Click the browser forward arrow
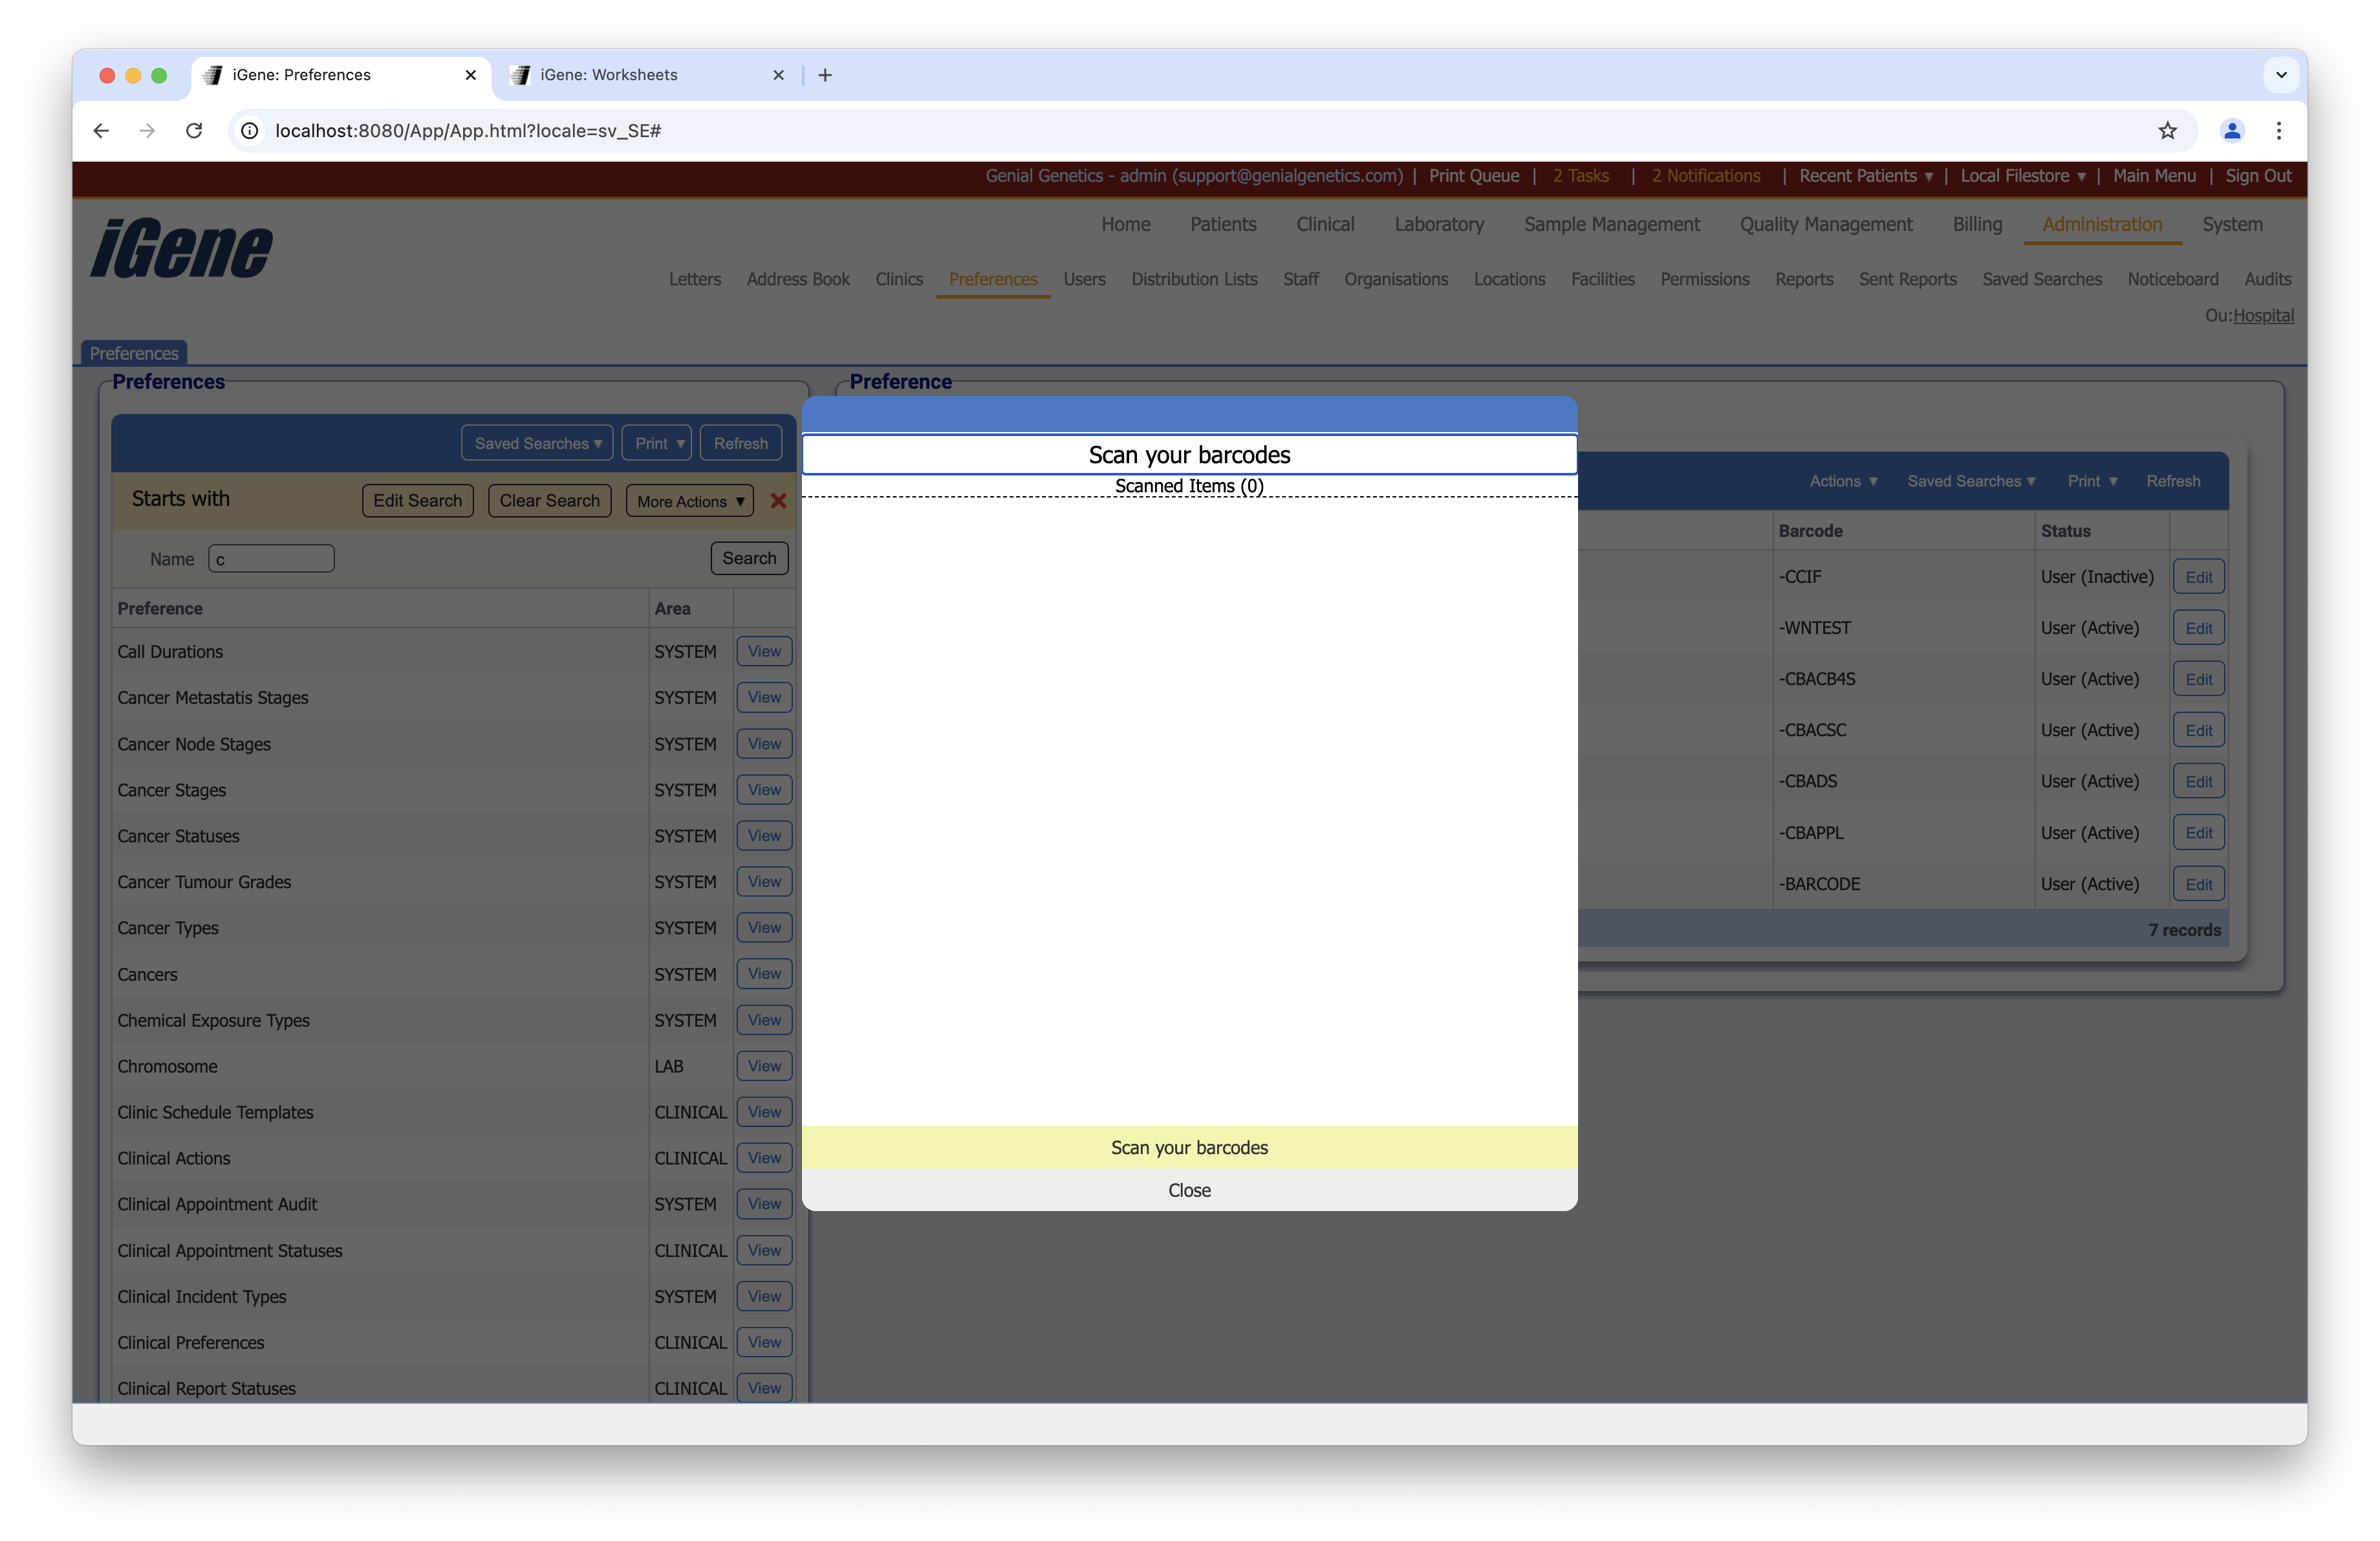Image resolution: width=2380 pixels, height=1541 pixels. [x=147, y=131]
